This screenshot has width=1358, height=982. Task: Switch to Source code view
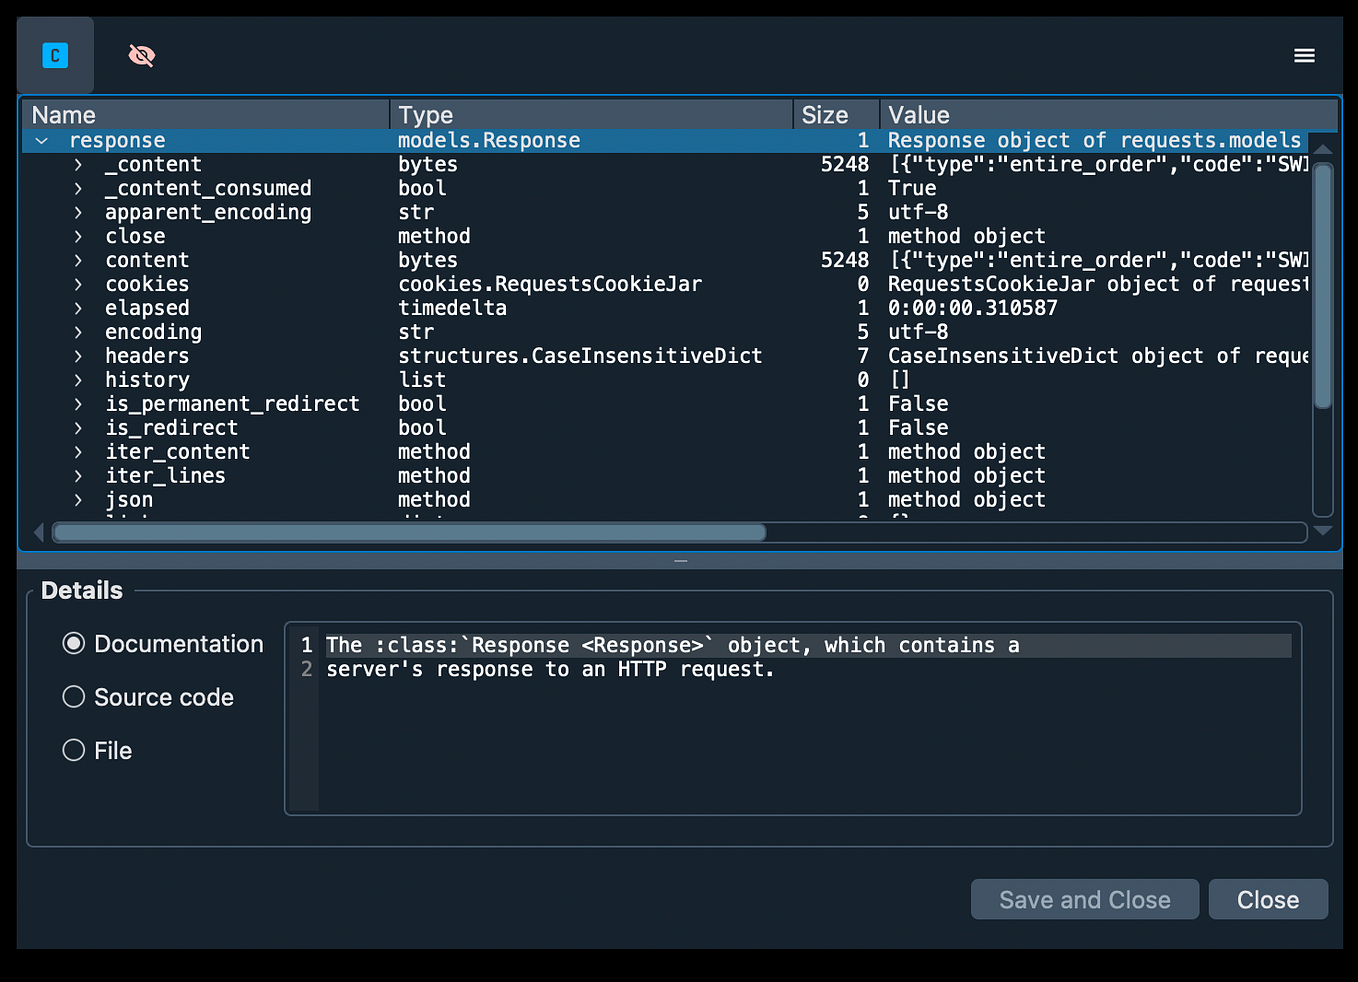[x=73, y=697]
